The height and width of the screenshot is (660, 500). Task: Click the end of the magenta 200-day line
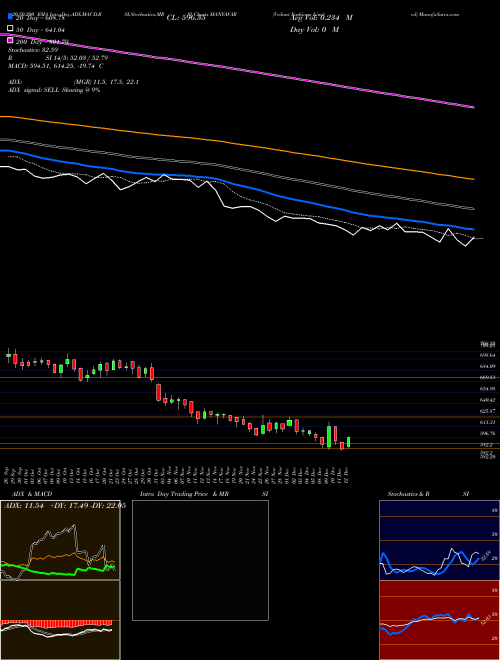(473, 107)
